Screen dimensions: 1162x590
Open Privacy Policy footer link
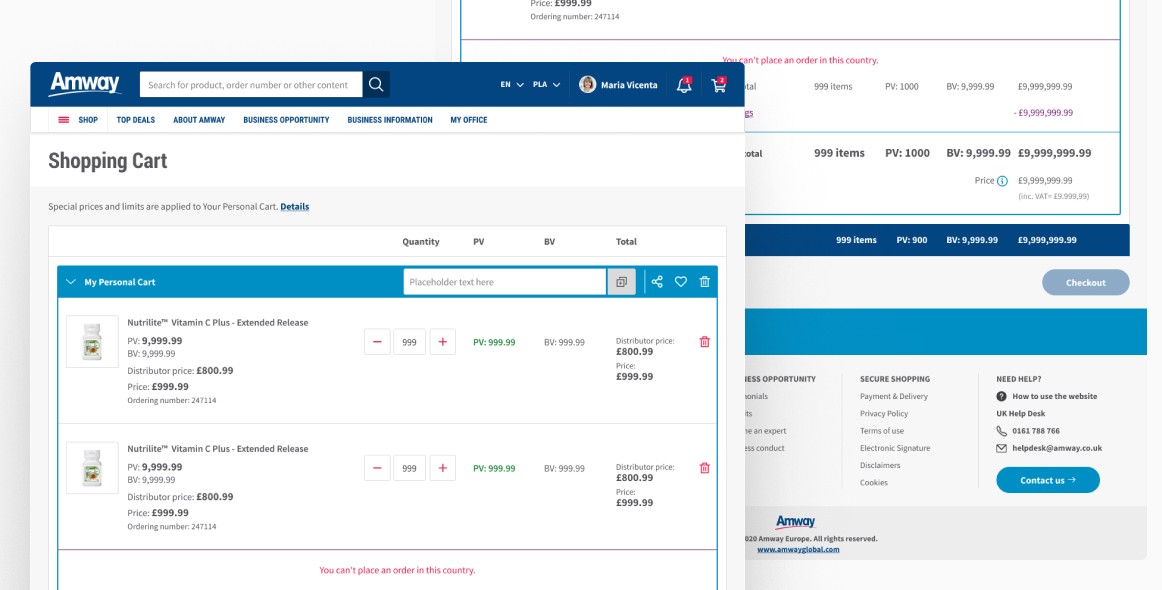(884, 414)
